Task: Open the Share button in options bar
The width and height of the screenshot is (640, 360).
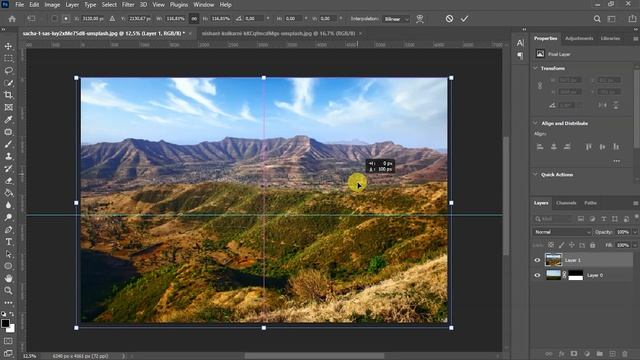Action: (632, 19)
